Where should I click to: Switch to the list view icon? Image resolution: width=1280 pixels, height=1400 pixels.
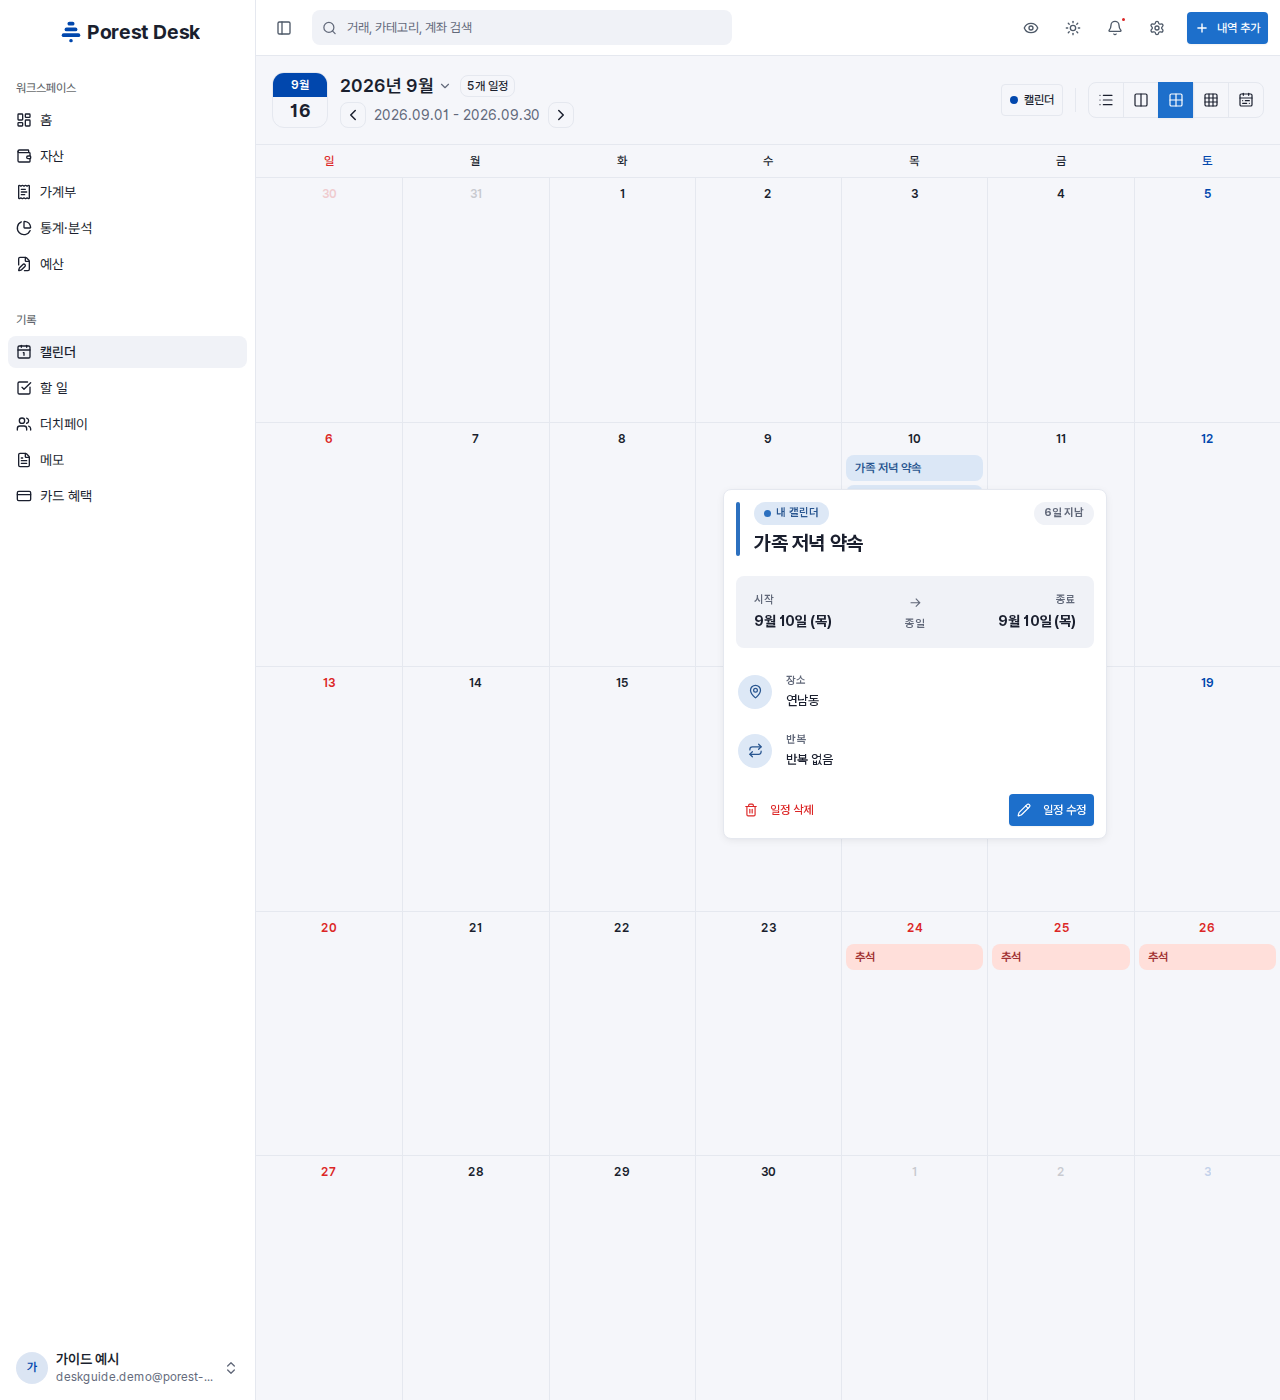coord(1106,100)
